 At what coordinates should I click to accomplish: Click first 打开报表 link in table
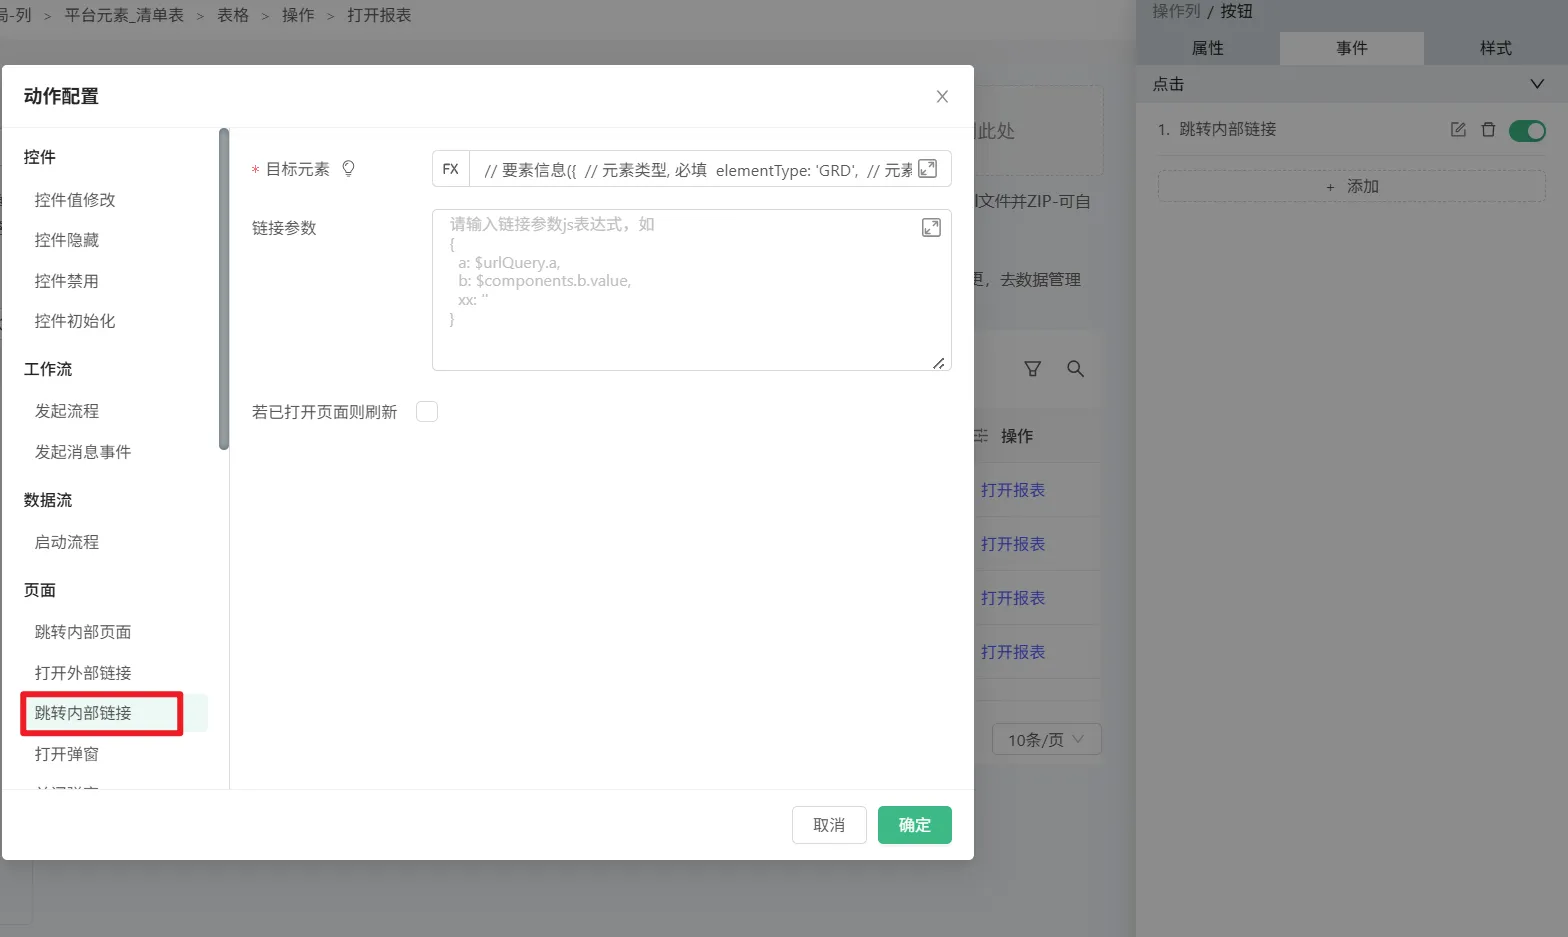coord(1013,490)
